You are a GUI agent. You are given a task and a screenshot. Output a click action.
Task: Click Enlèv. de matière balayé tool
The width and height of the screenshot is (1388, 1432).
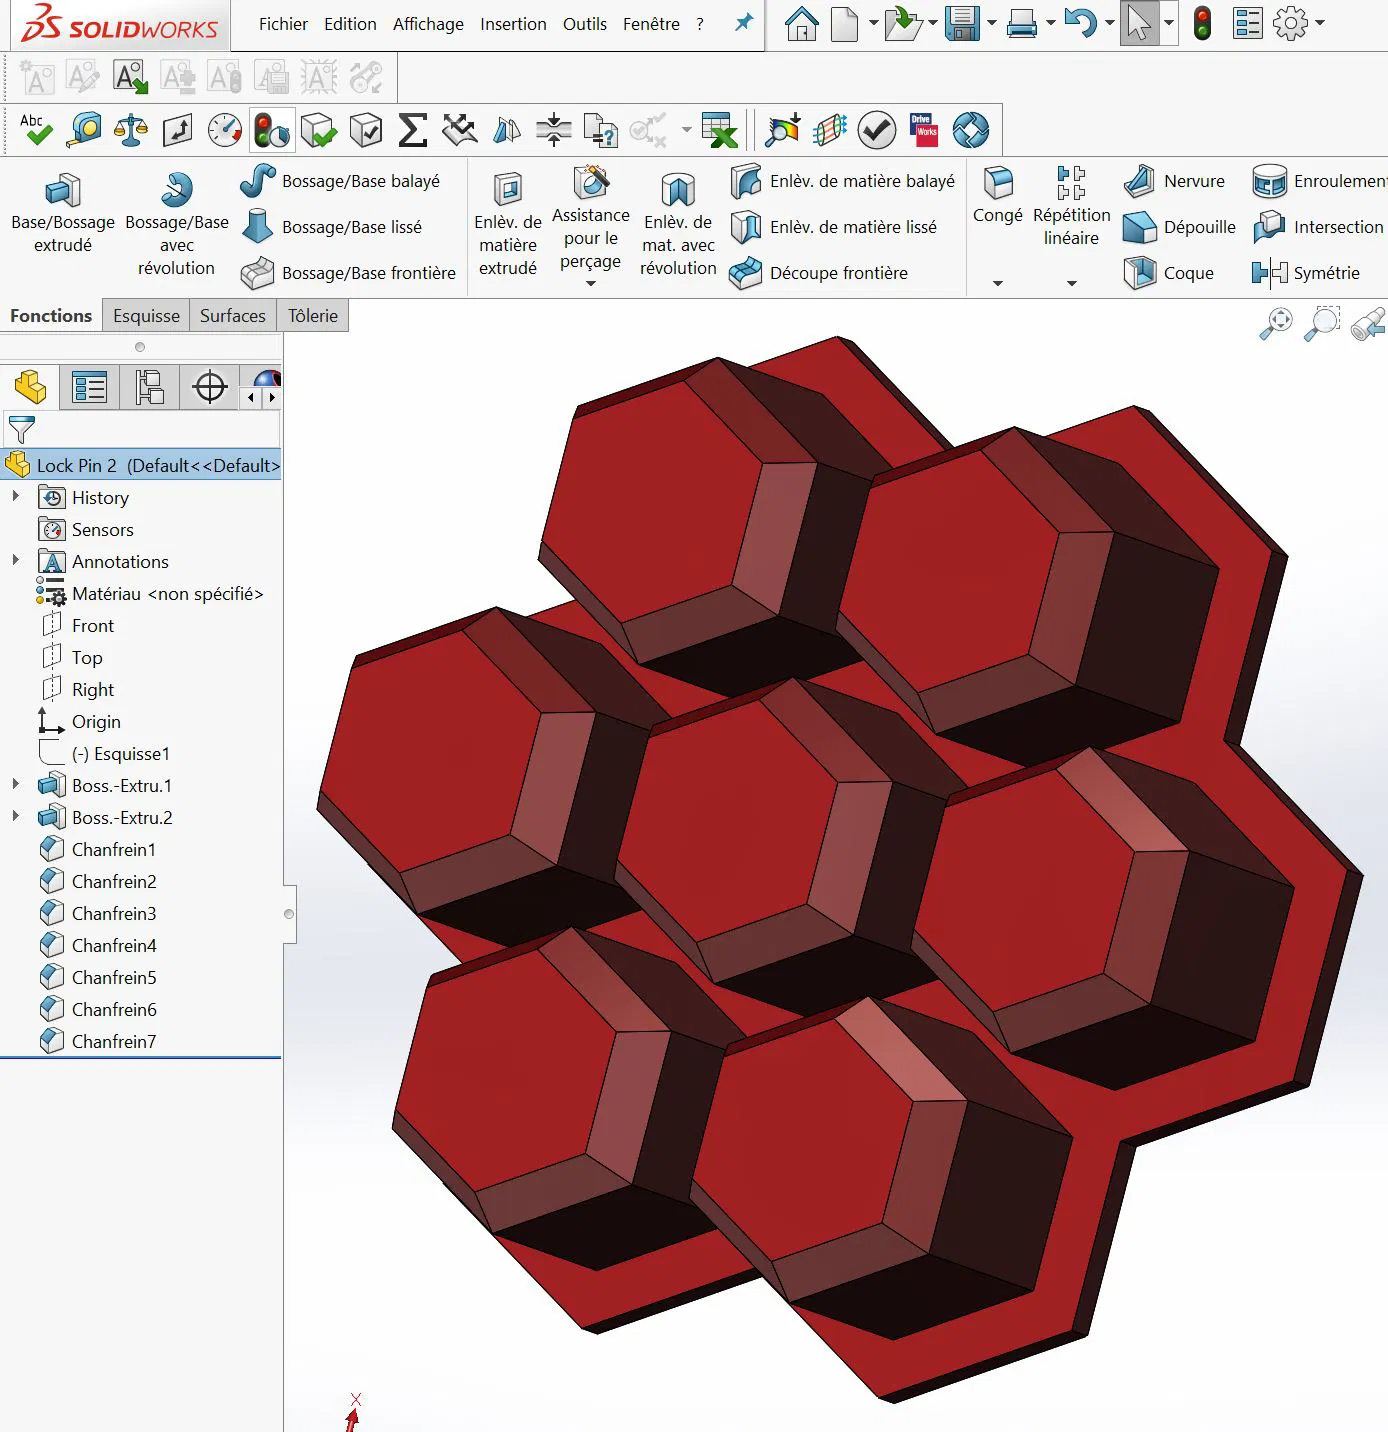click(x=842, y=181)
